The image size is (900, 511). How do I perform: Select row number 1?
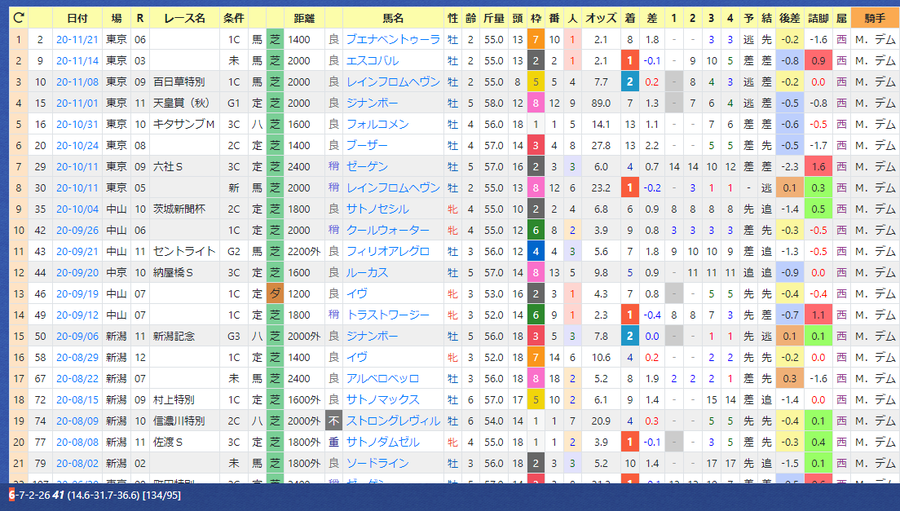click(x=18, y=40)
